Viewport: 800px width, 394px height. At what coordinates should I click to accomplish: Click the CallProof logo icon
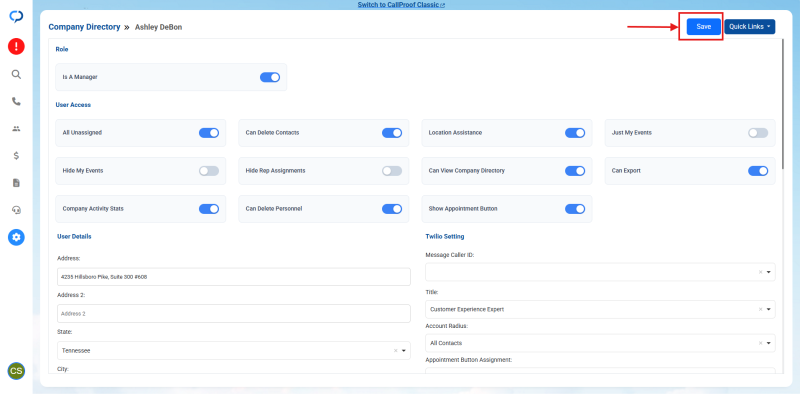point(16,17)
